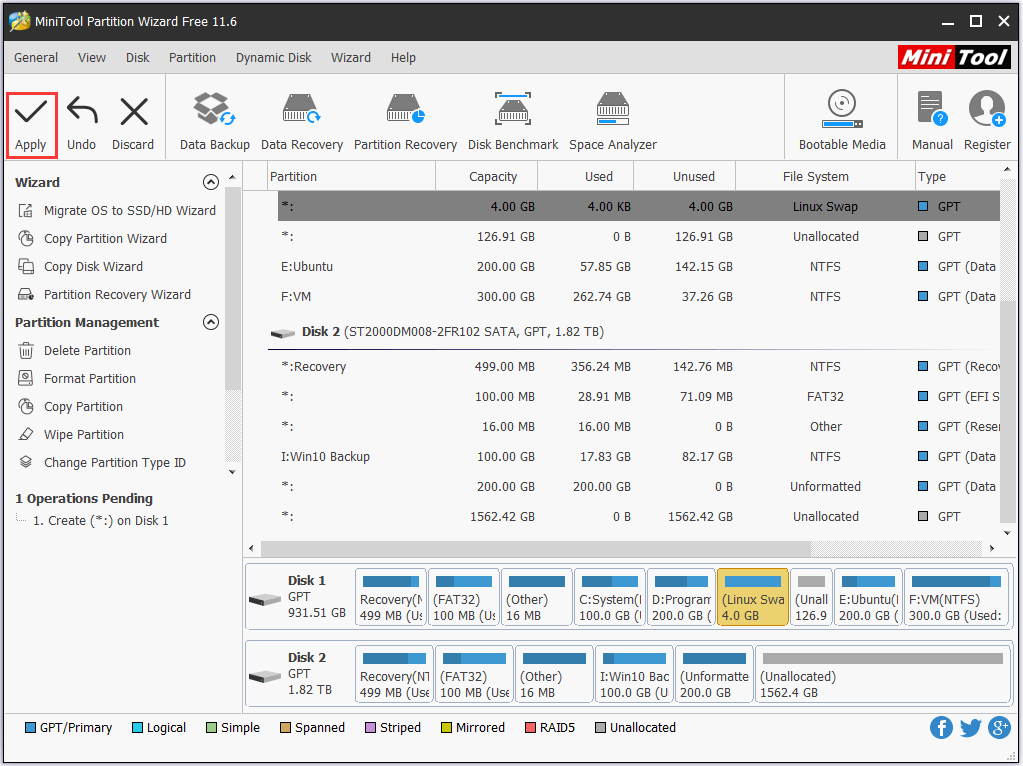Viewport: 1023px width, 766px height.
Task: Open Space Analyzer tool
Action: click(x=613, y=123)
